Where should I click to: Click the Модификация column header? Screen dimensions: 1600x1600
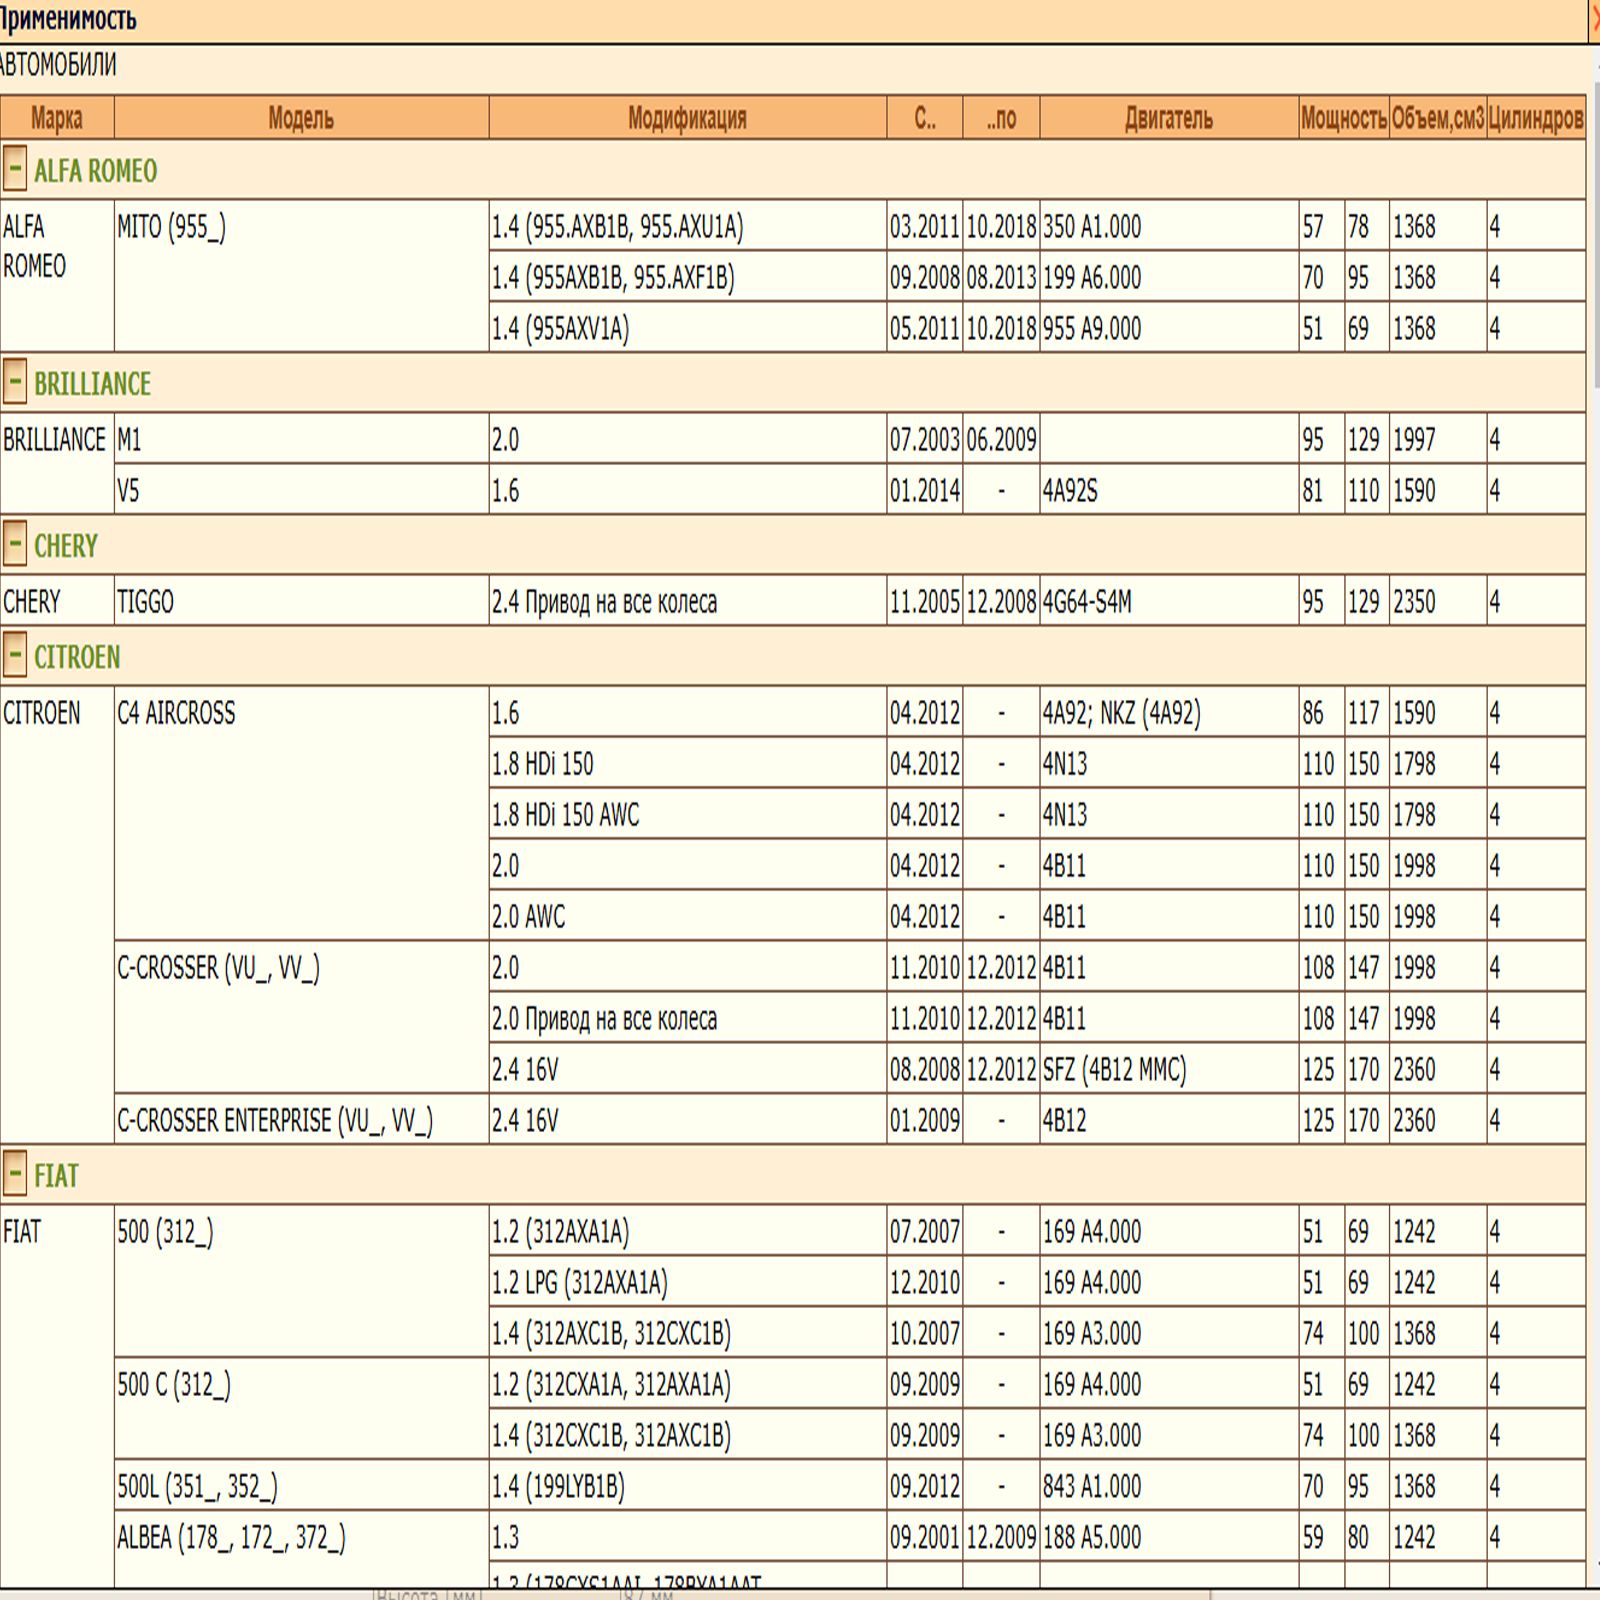tap(687, 118)
